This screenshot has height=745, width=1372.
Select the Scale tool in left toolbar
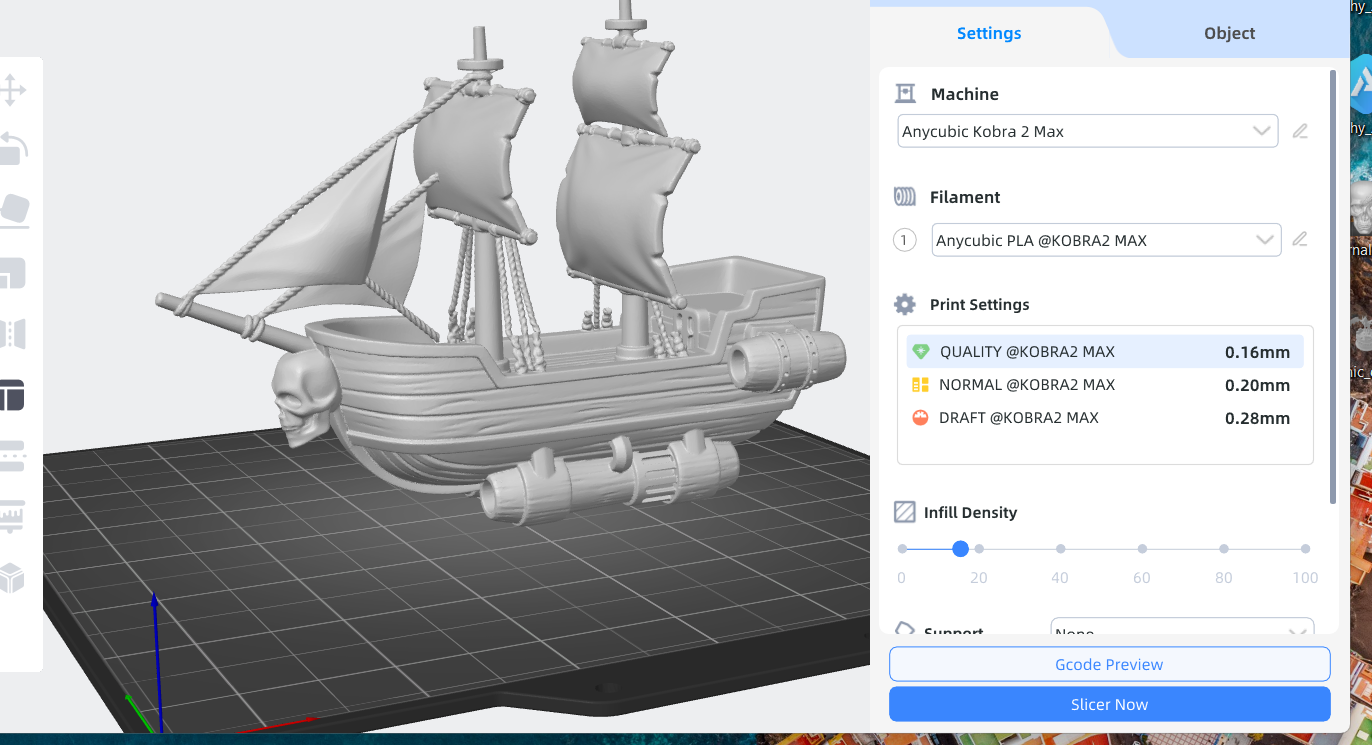13,272
